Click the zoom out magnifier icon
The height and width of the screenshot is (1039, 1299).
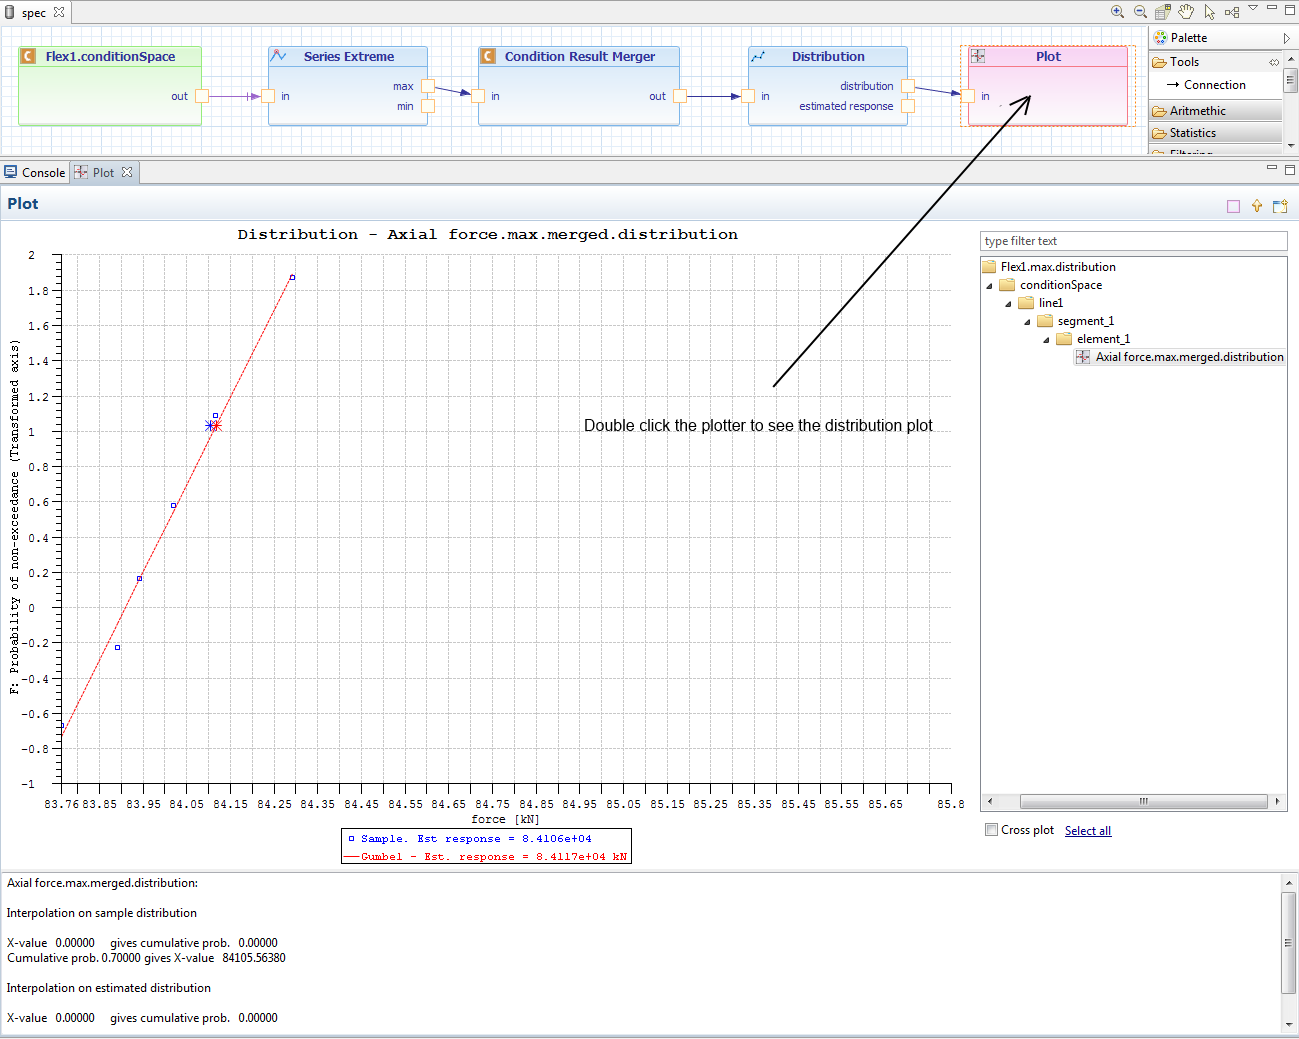pyautogui.click(x=1140, y=12)
